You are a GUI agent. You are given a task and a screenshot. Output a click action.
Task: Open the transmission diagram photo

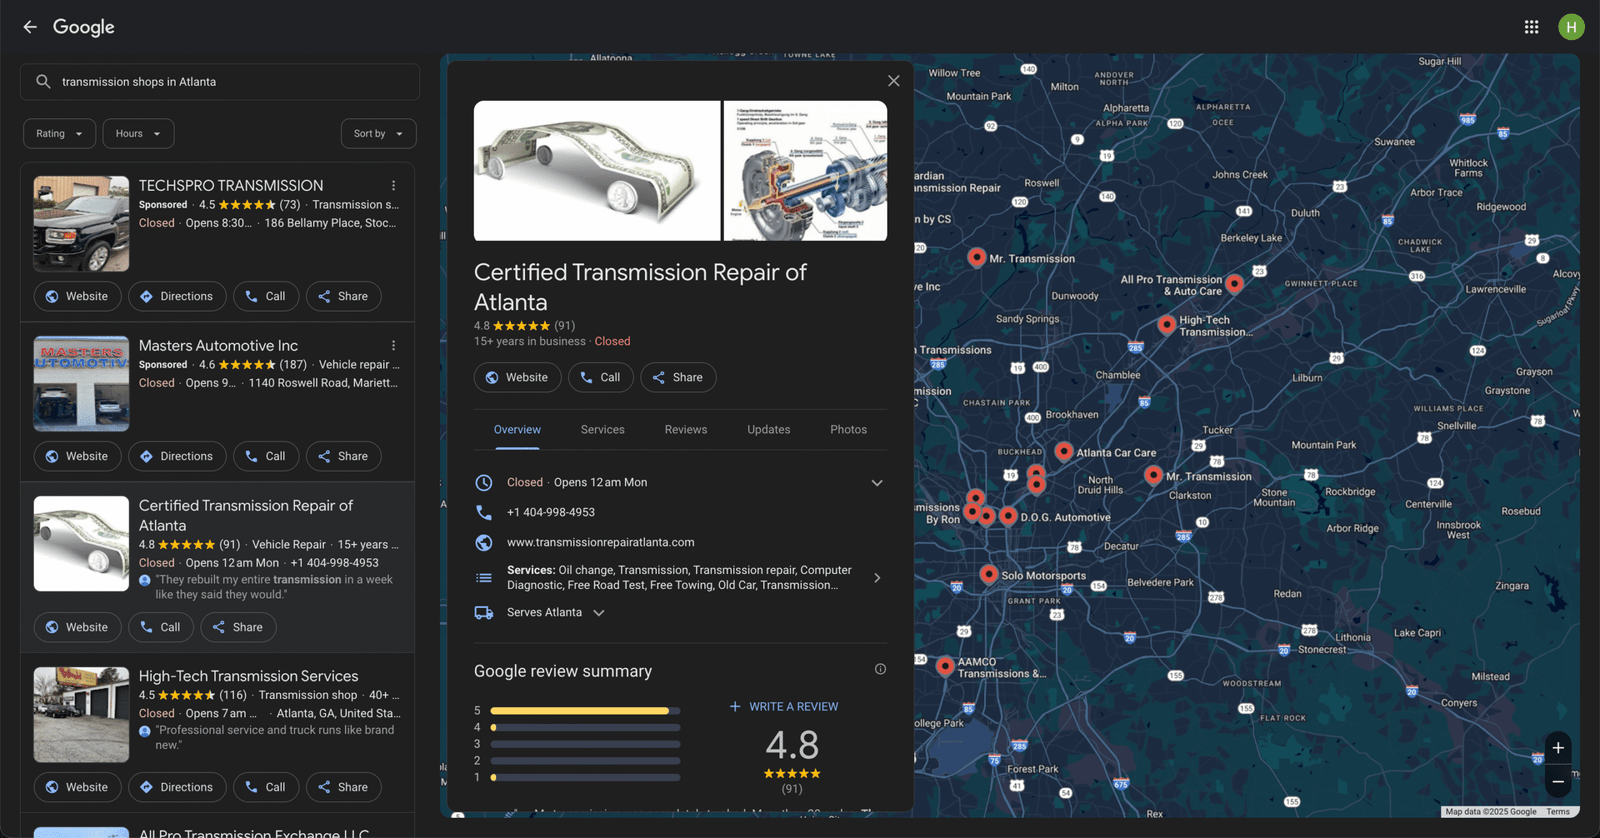pyautogui.click(x=805, y=171)
